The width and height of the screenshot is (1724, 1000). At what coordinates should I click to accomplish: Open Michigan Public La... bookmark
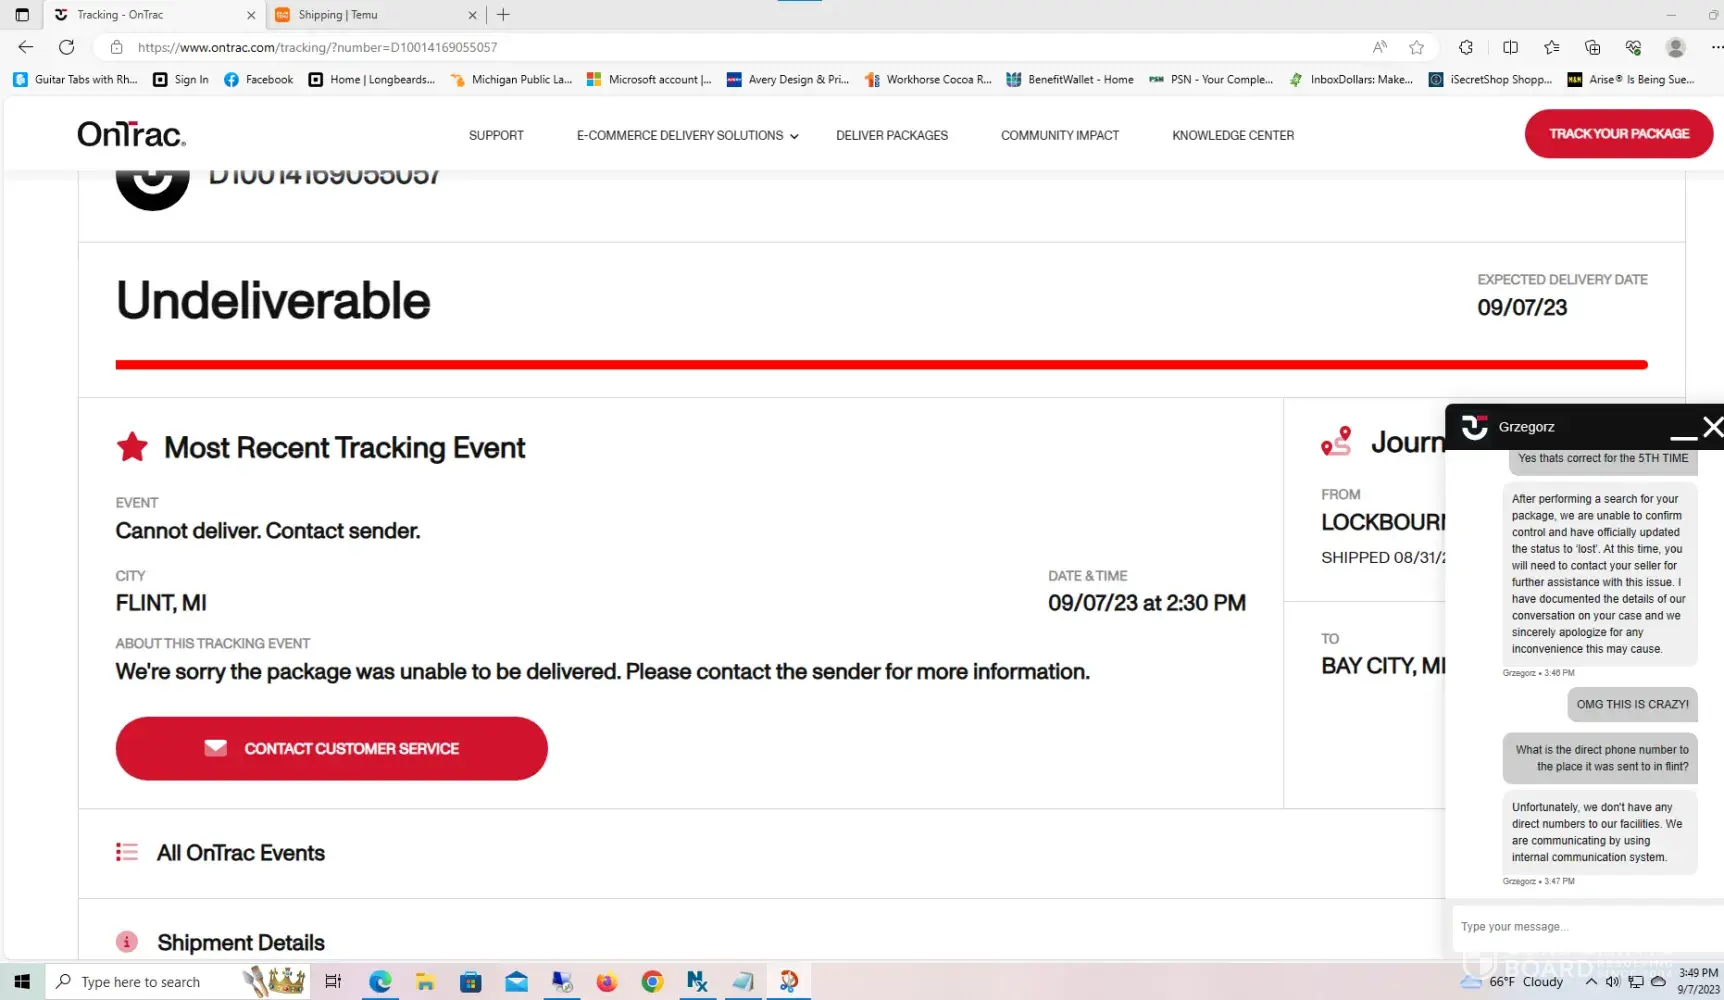click(x=511, y=79)
